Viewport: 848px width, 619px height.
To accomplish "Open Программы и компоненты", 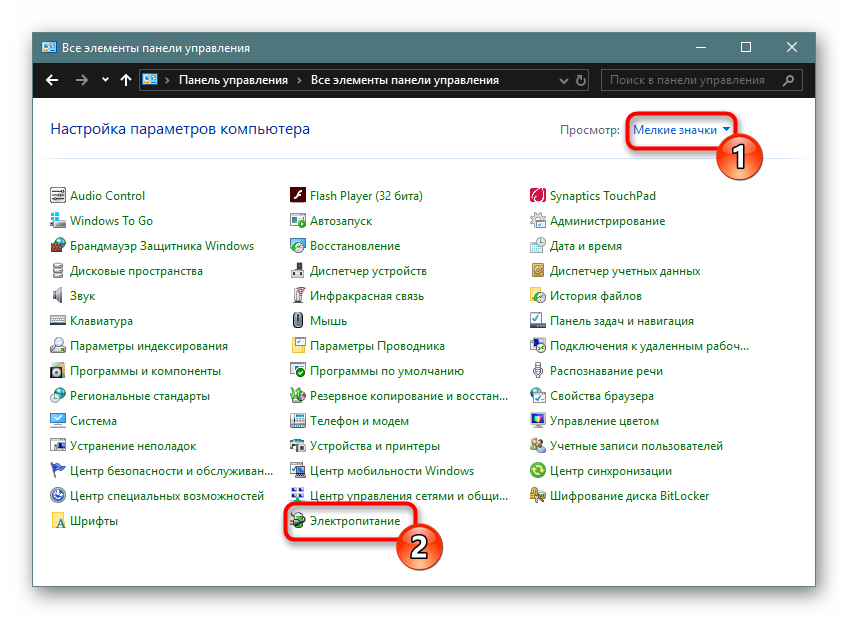I will [145, 370].
